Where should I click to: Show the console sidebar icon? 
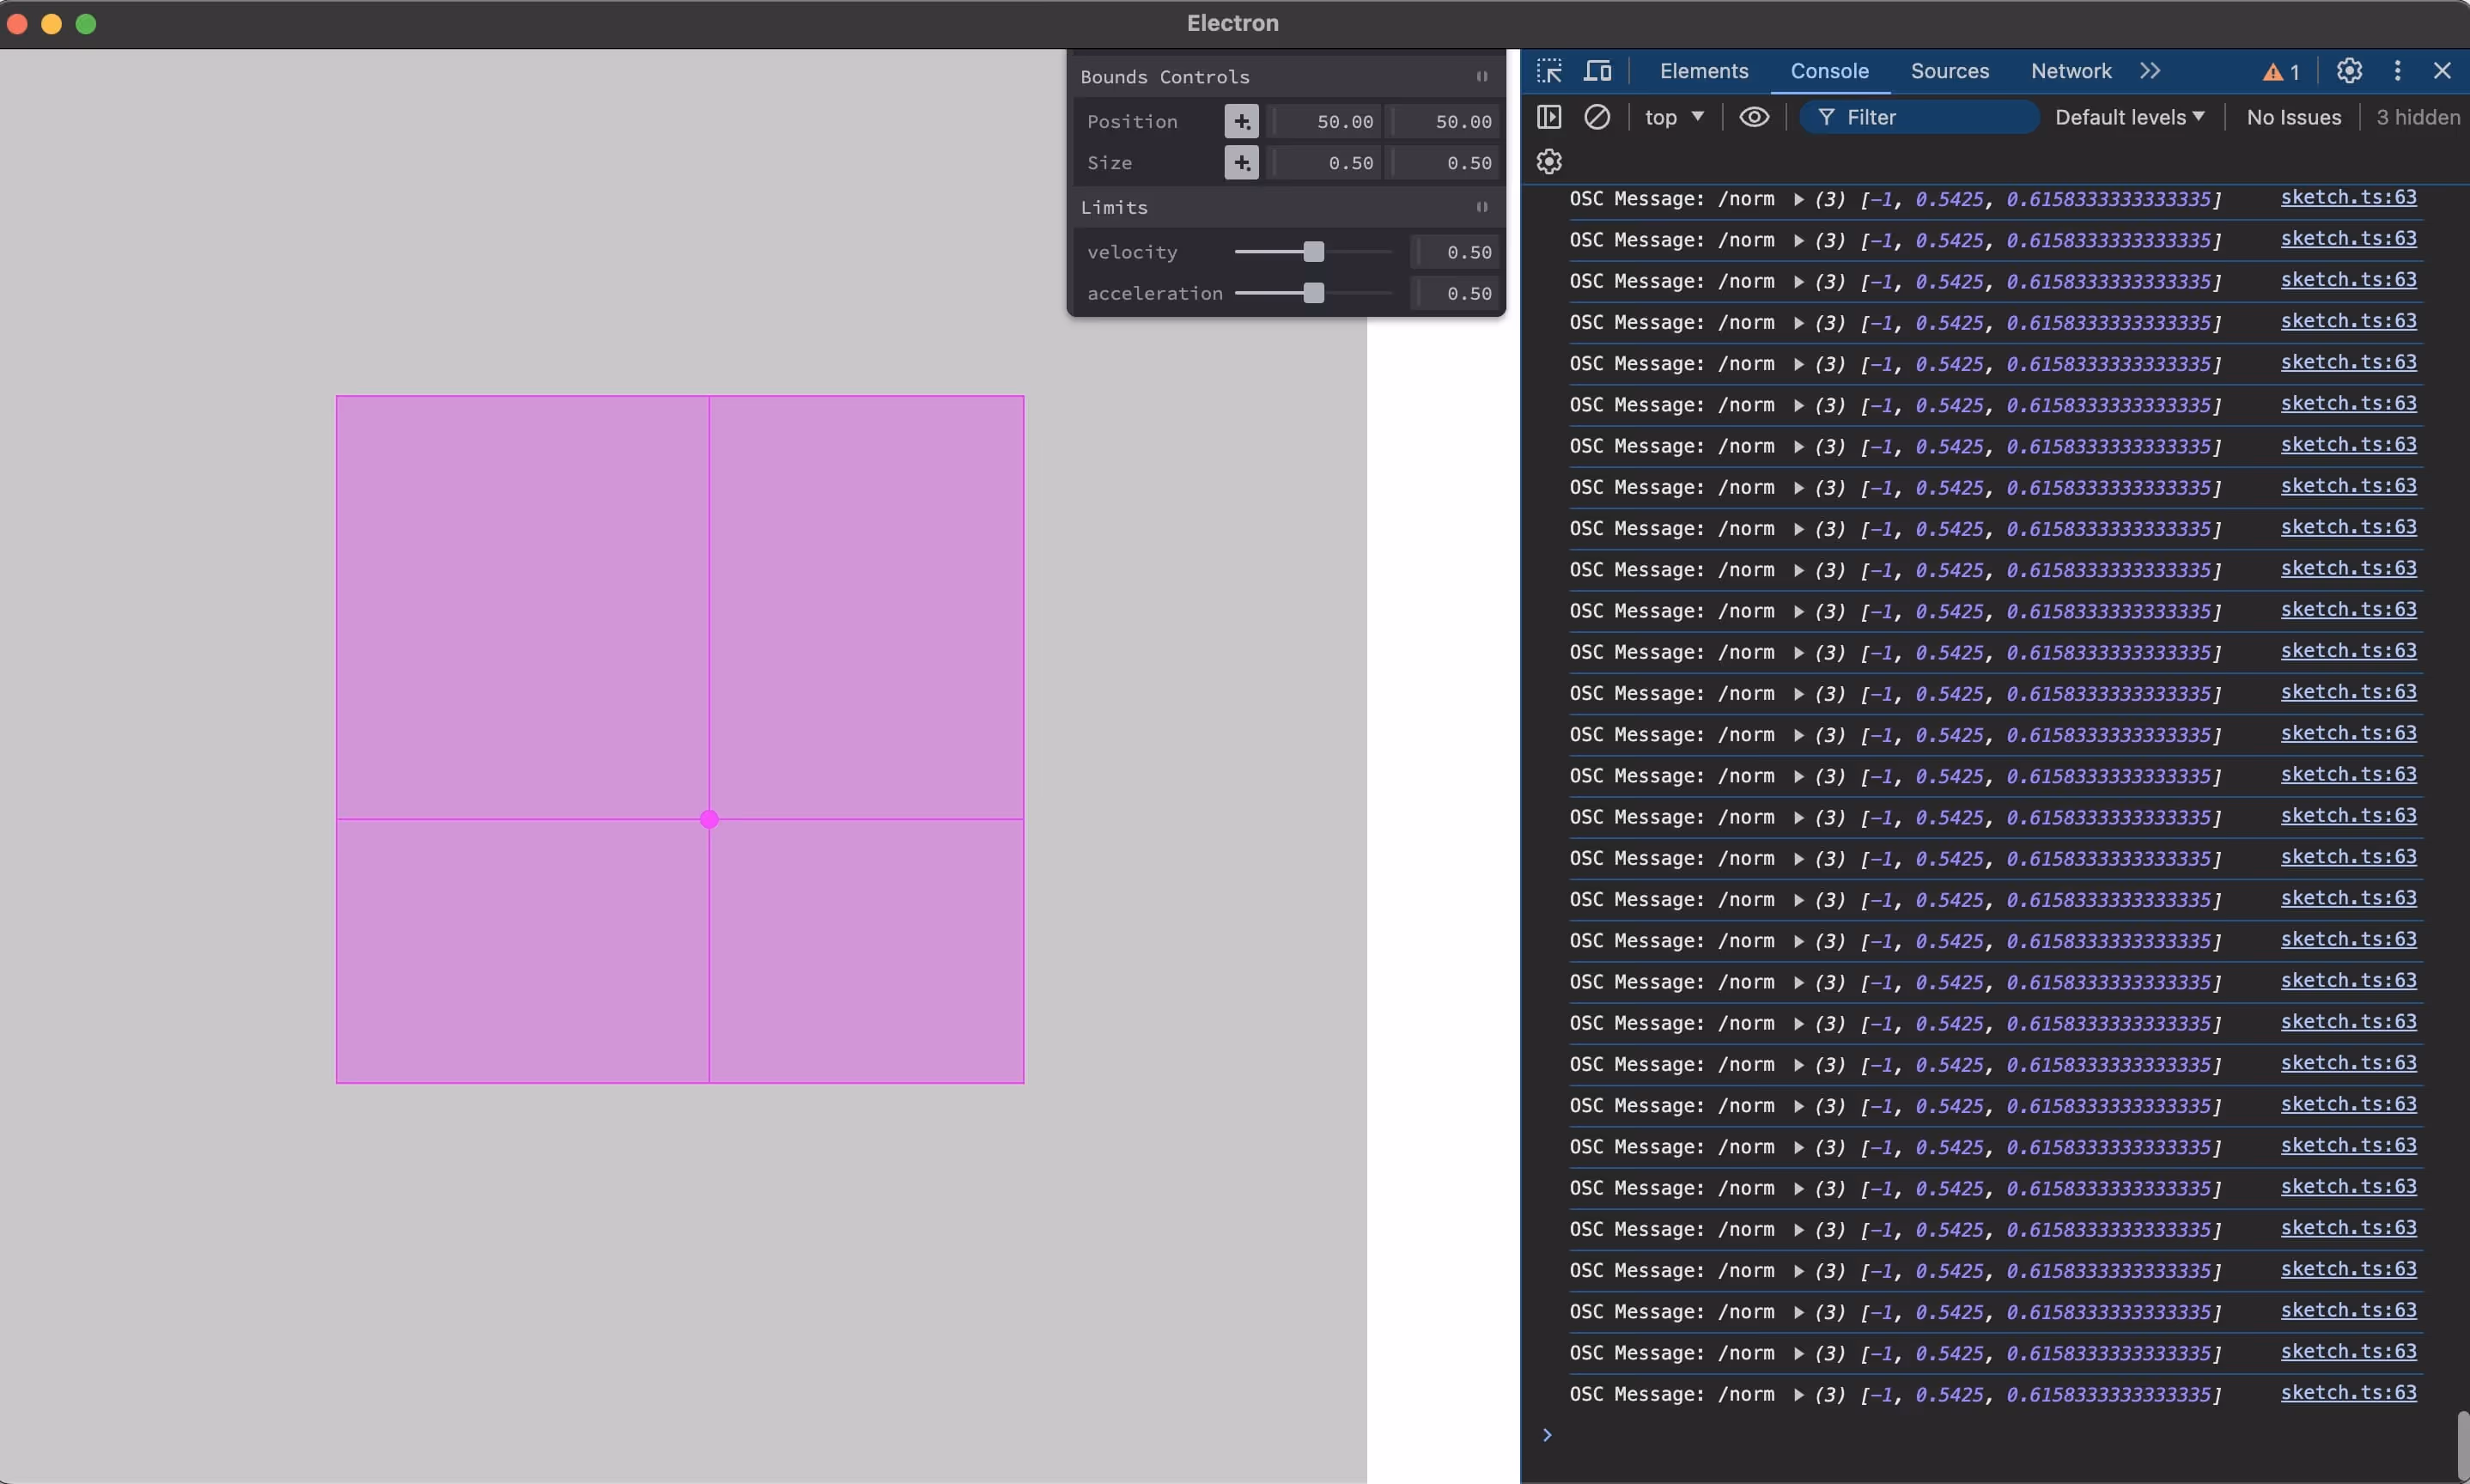[1549, 117]
